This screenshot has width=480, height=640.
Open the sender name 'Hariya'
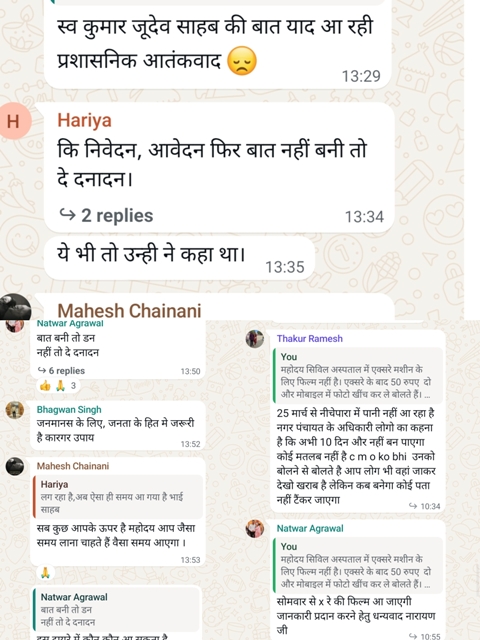(84, 120)
